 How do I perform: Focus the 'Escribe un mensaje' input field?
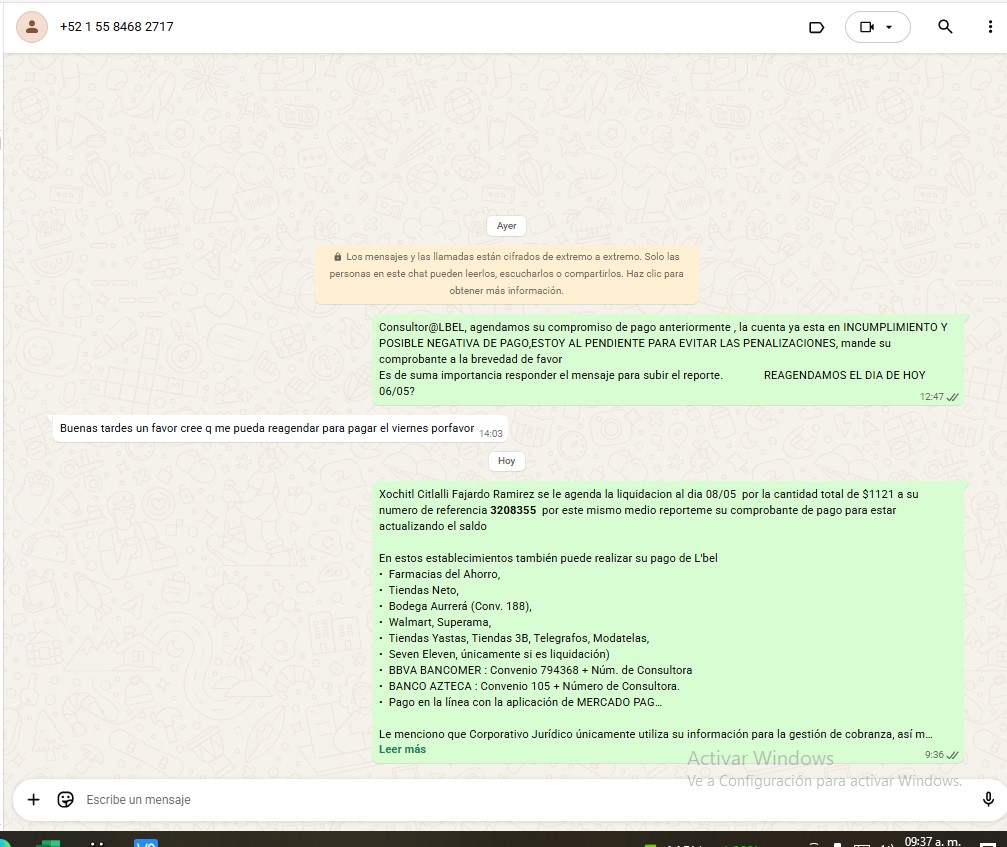tap(527, 799)
